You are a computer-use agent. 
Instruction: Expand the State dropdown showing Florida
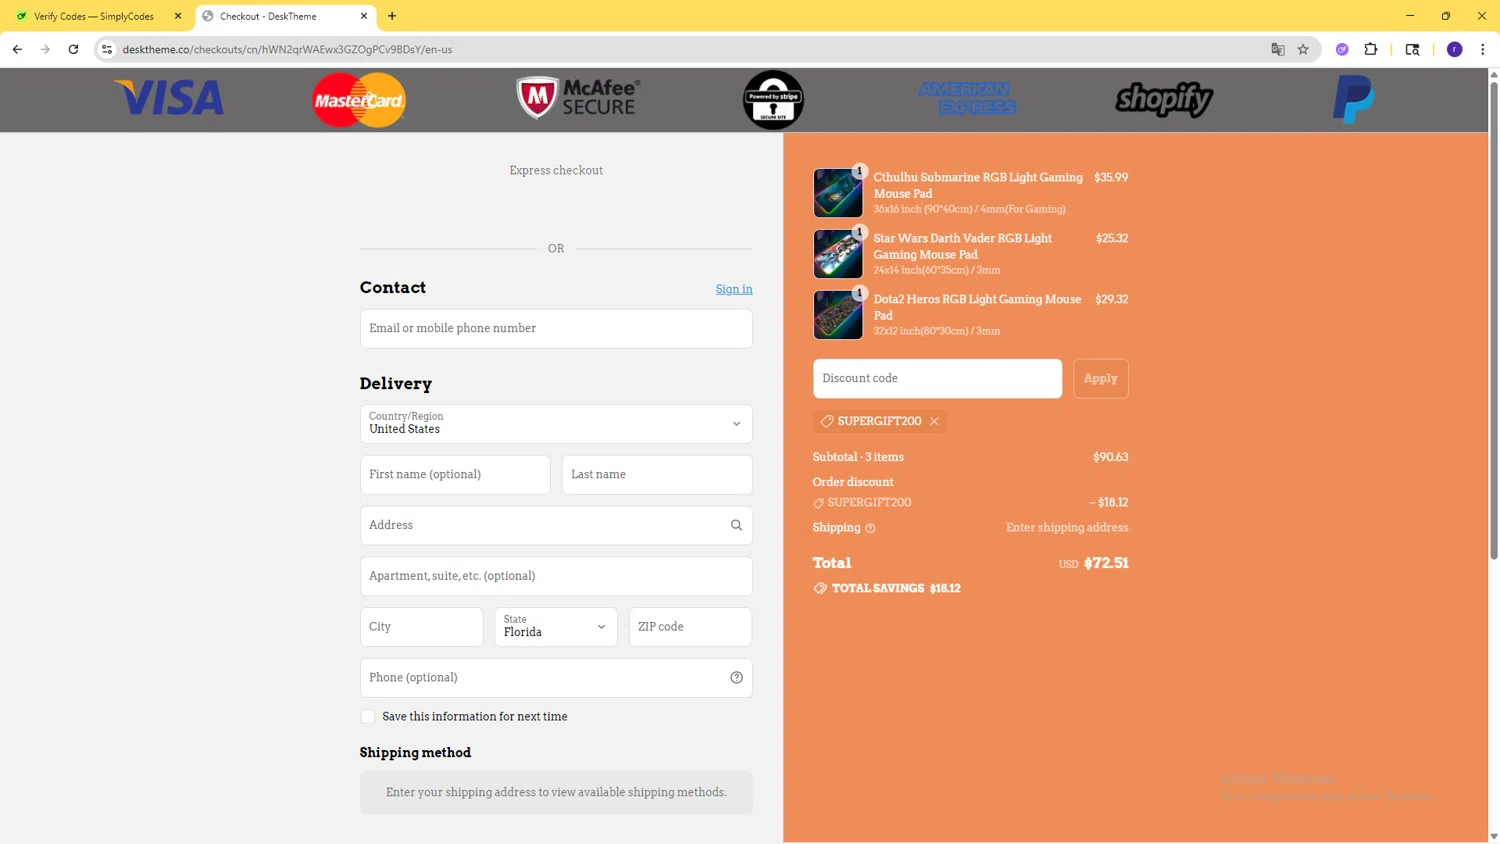(556, 627)
